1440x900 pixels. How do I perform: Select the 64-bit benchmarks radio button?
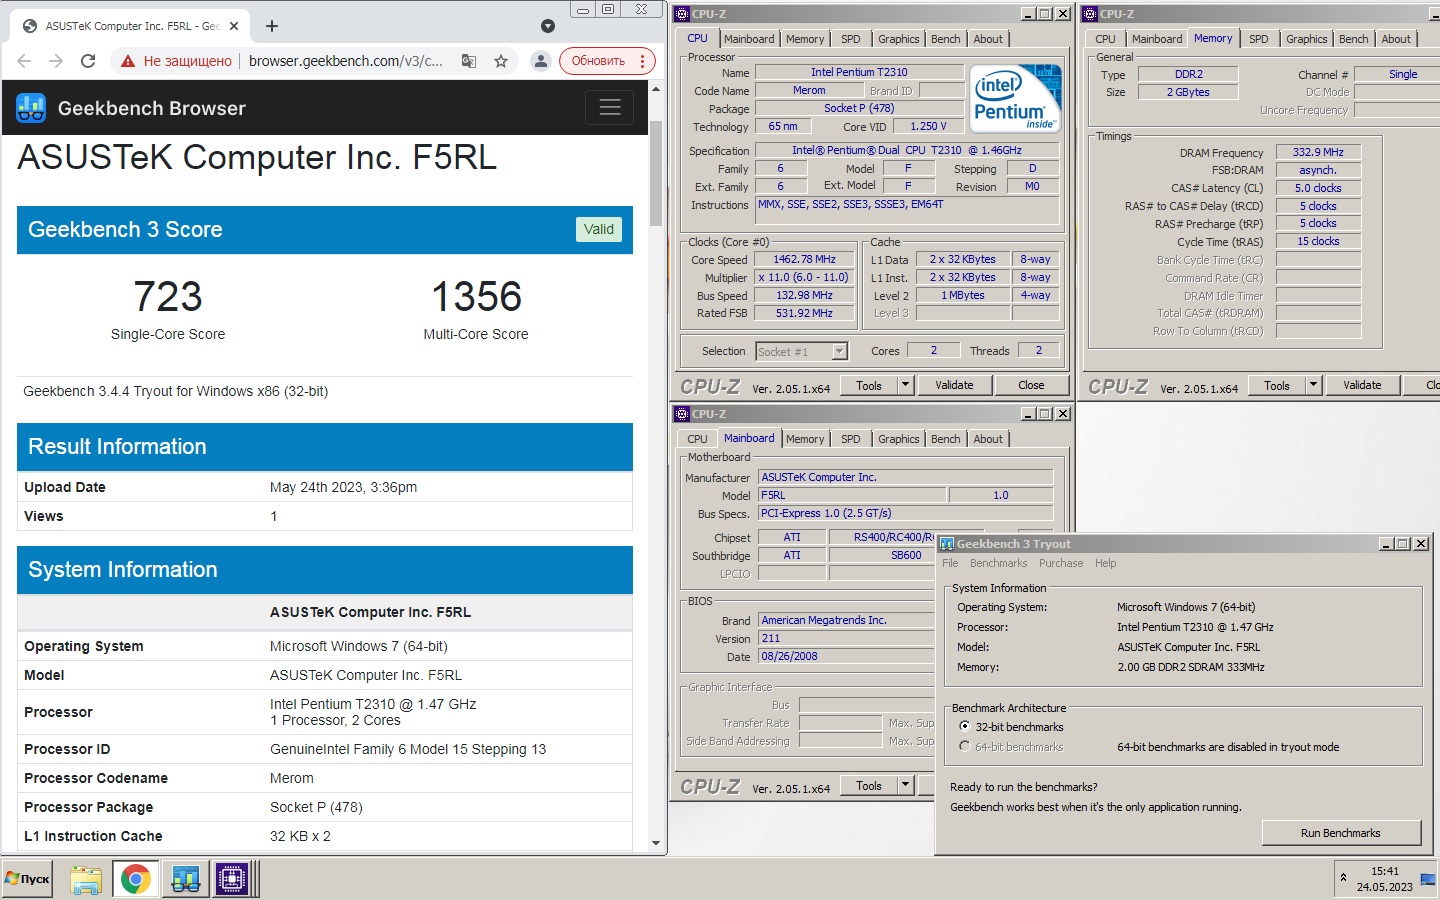[x=965, y=747]
